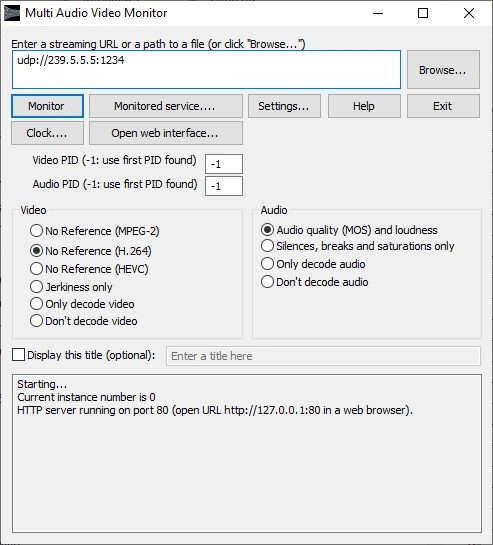Select Only decode video option
This screenshot has height=545, width=493.
pos(82,304)
